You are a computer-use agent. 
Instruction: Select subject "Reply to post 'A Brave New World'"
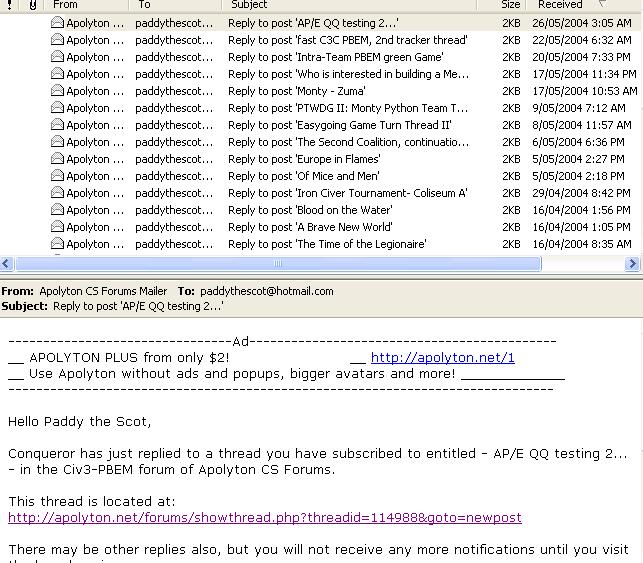tap(310, 227)
